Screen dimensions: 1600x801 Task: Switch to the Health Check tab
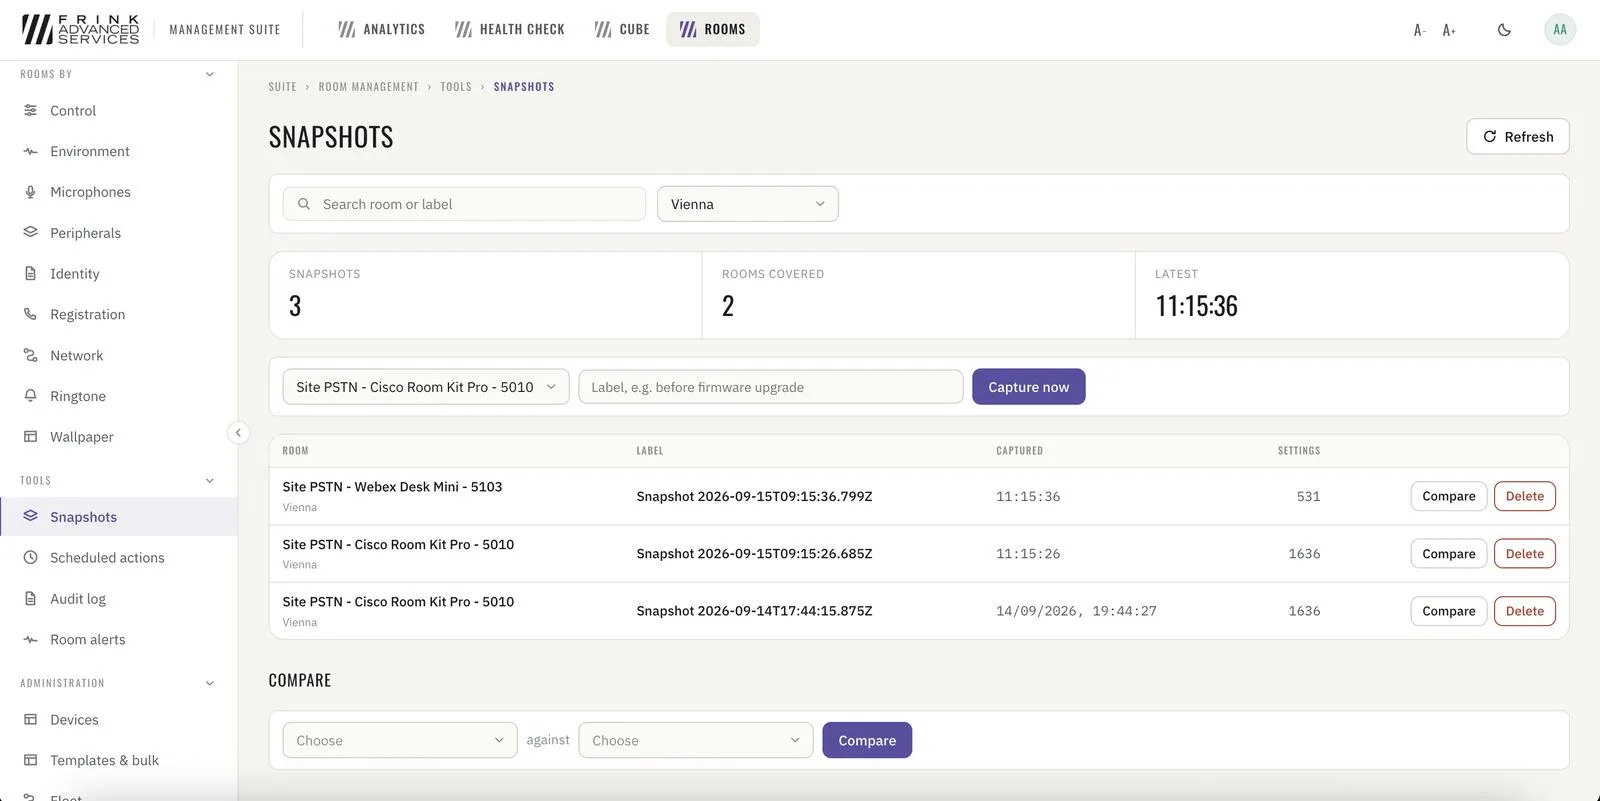(x=509, y=30)
